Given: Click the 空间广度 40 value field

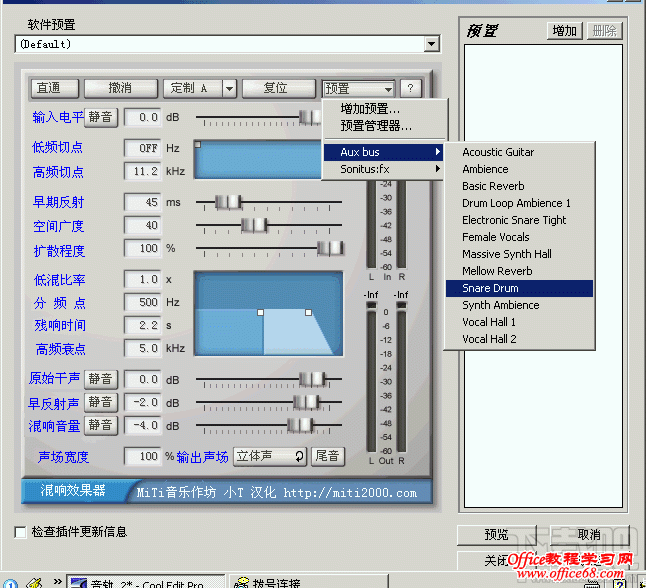Looking at the screenshot, I should point(143,225).
